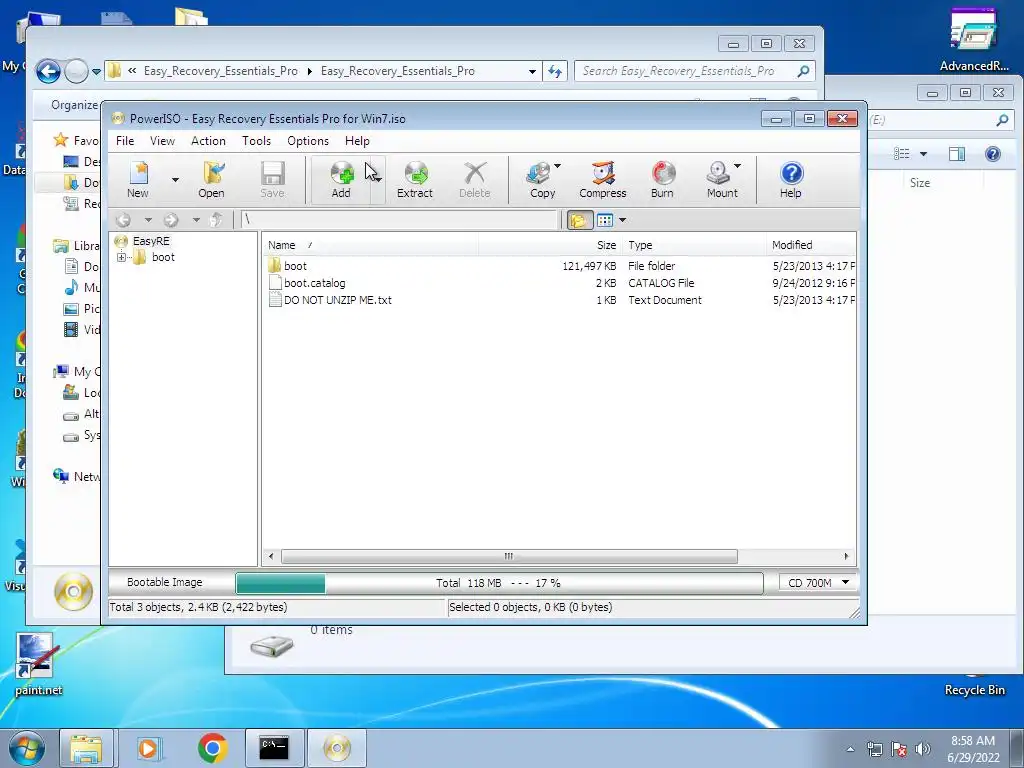Click the Command Prompt taskbar icon
The height and width of the screenshot is (768, 1024).
tap(274, 748)
